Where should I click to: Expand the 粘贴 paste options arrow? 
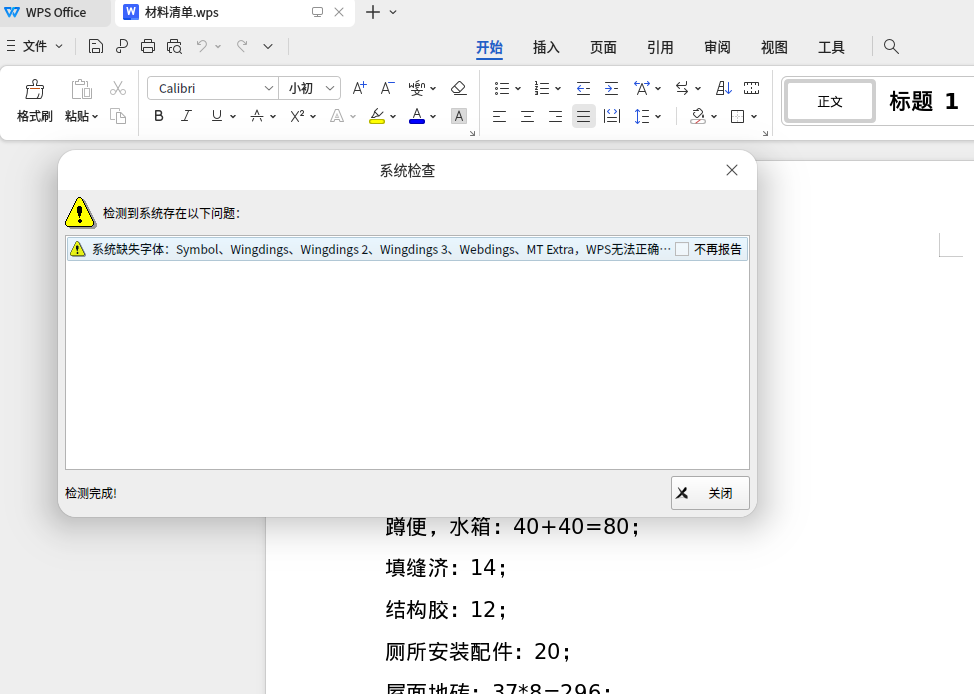click(x=95, y=116)
